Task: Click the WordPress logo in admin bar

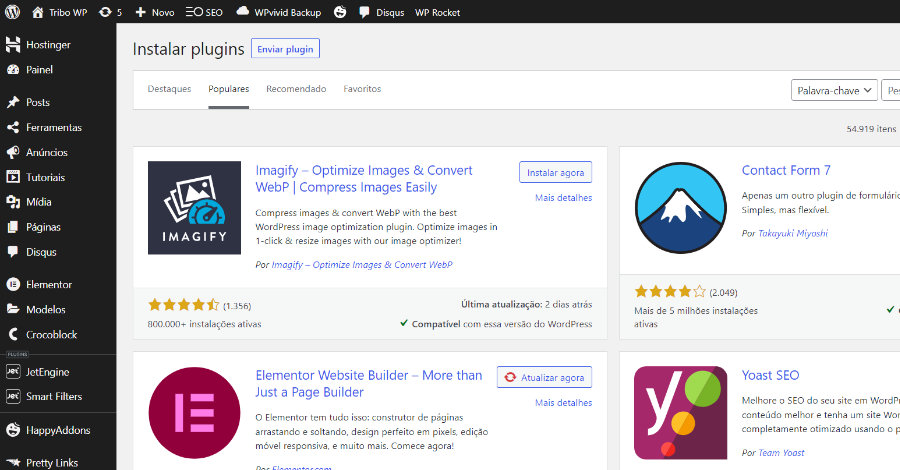Action: pyautogui.click(x=13, y=12)
